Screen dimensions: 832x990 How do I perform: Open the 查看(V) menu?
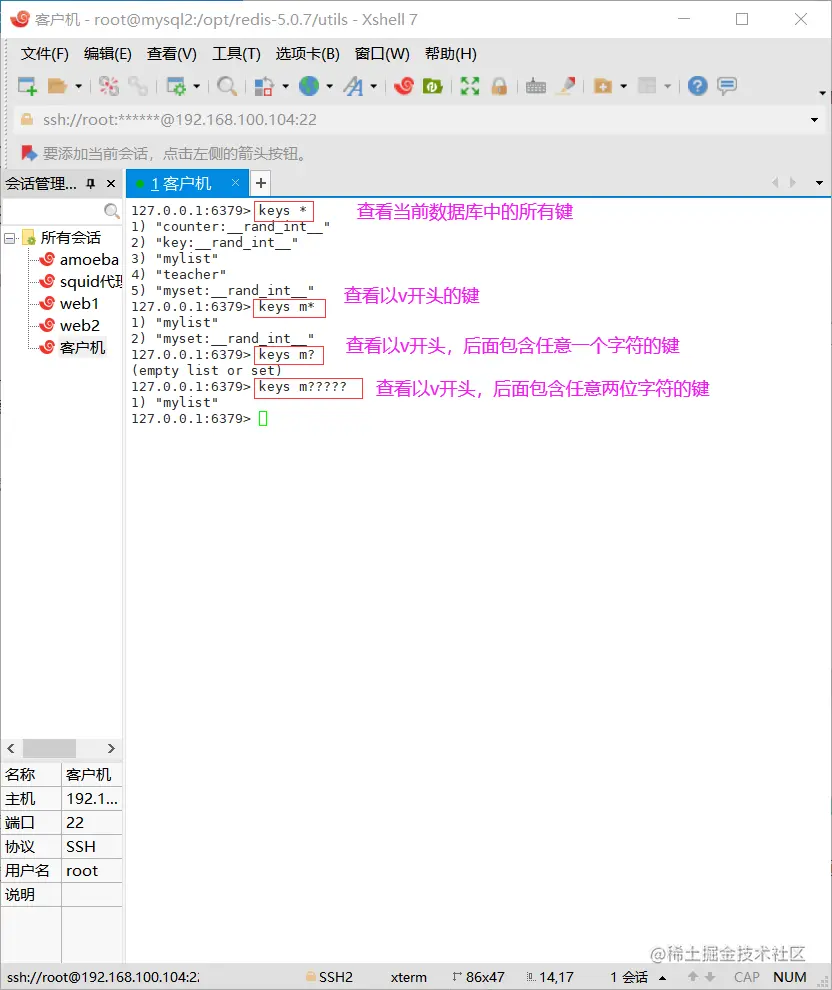pos(172,54)
